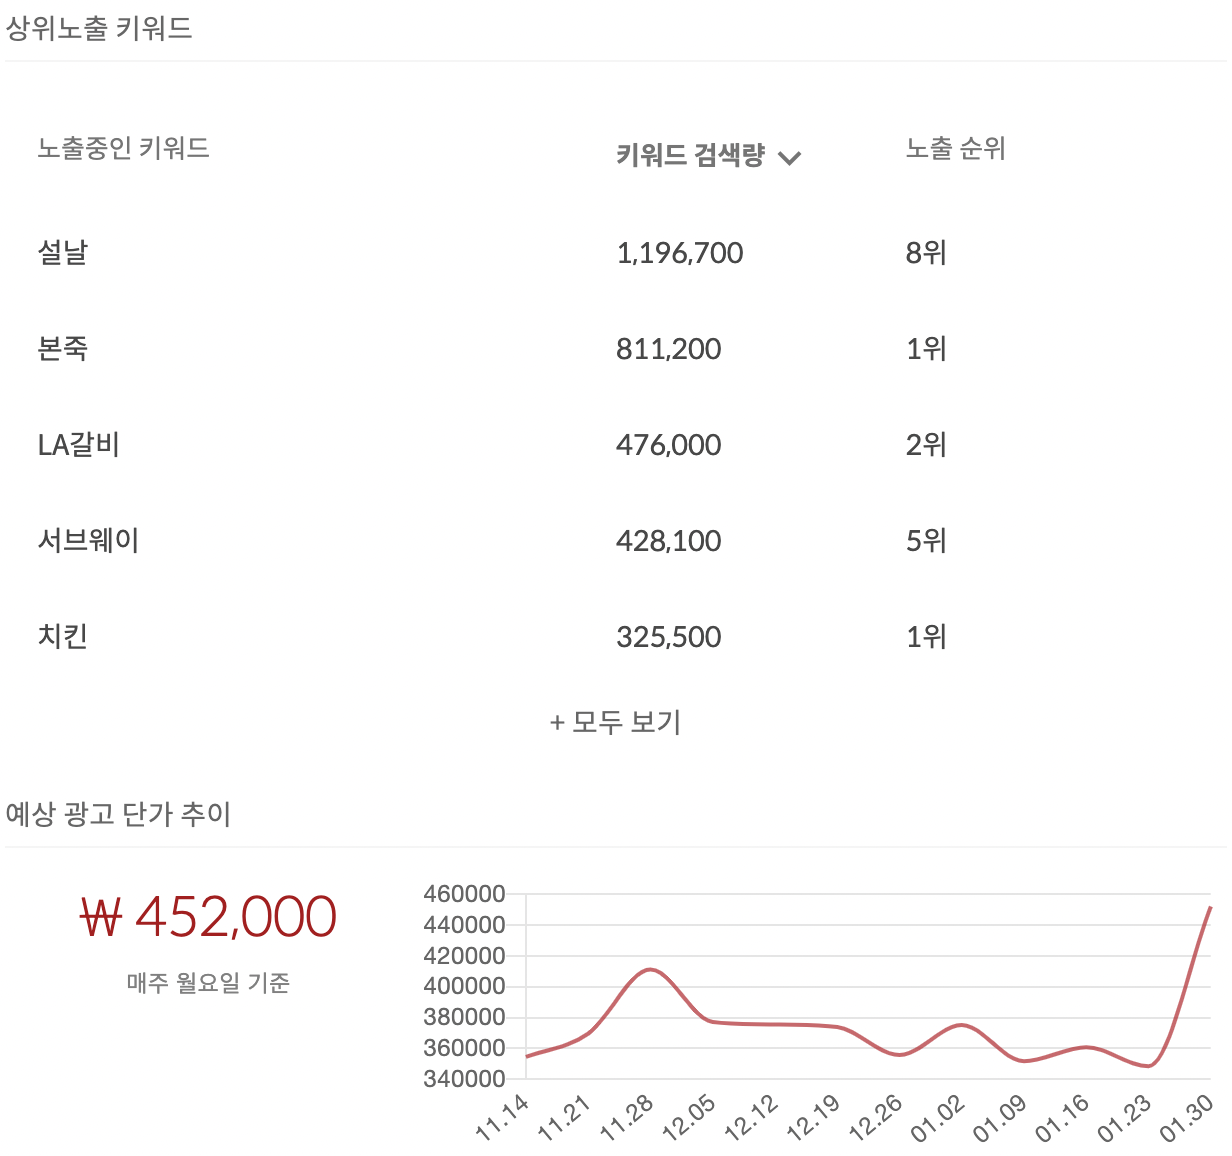Click the LA갈비 keyword
The height and width of the screenshot is (1156, 1232).
[77, 445]
